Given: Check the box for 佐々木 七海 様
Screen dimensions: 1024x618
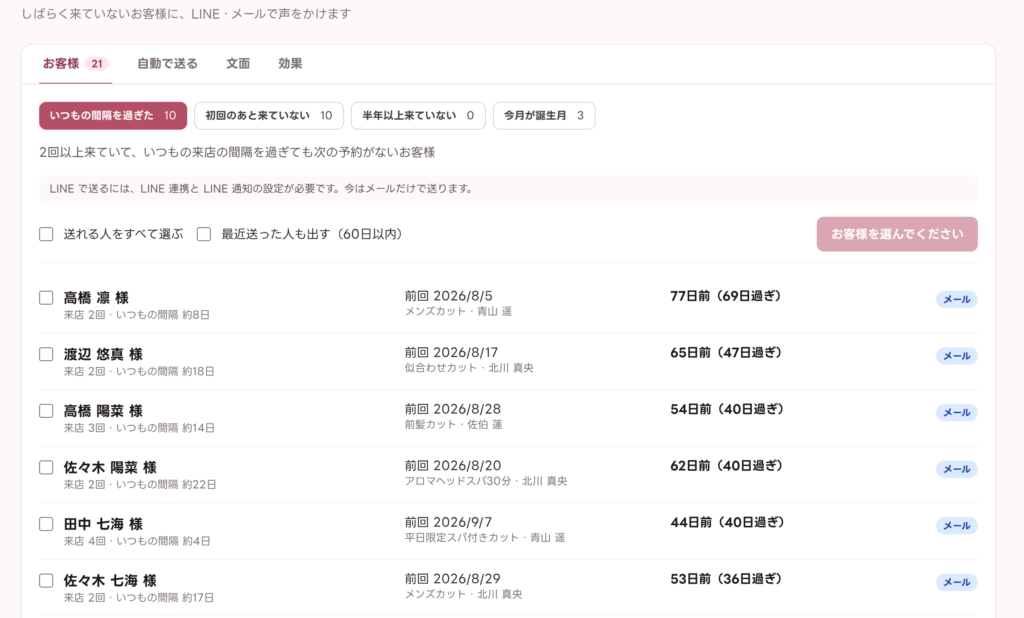Looking at the screenshot, I should tap(46, 581).
